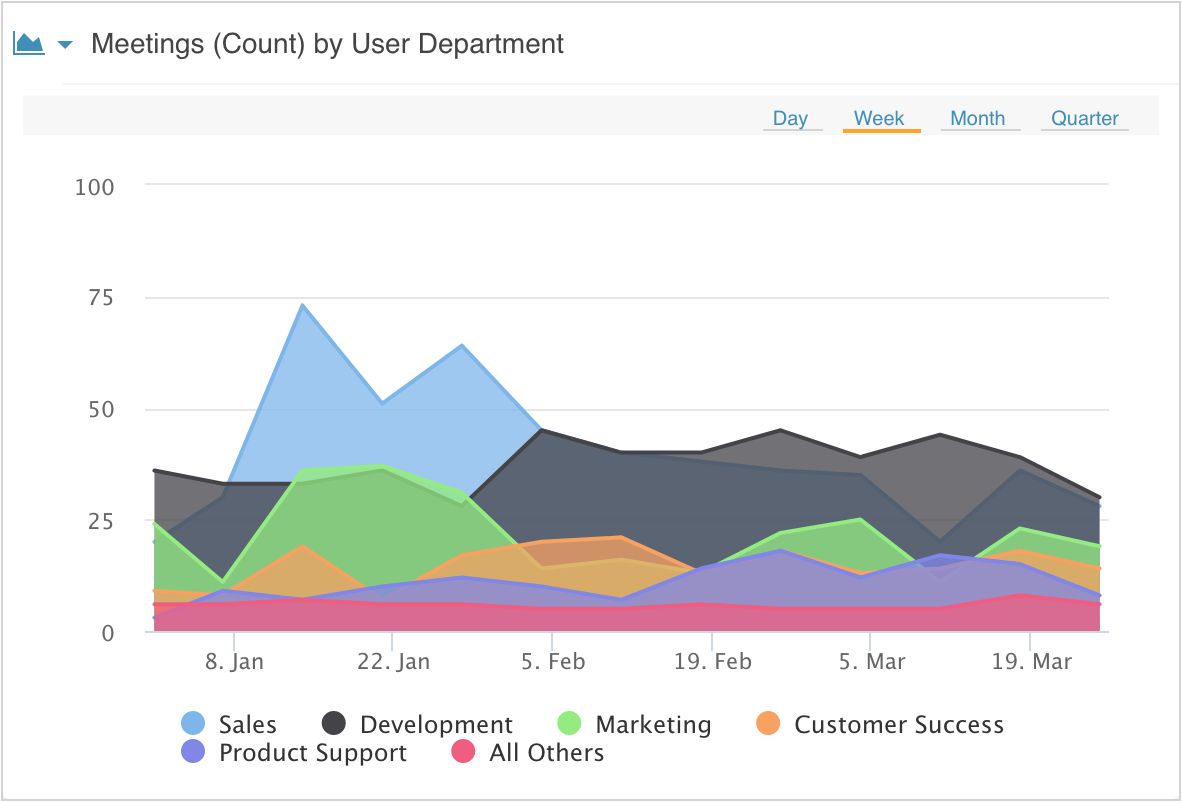Click the 100 y-axis label
Image resolution: width=1182 pixels, height=803 pixels.
(x=94, y=187)
